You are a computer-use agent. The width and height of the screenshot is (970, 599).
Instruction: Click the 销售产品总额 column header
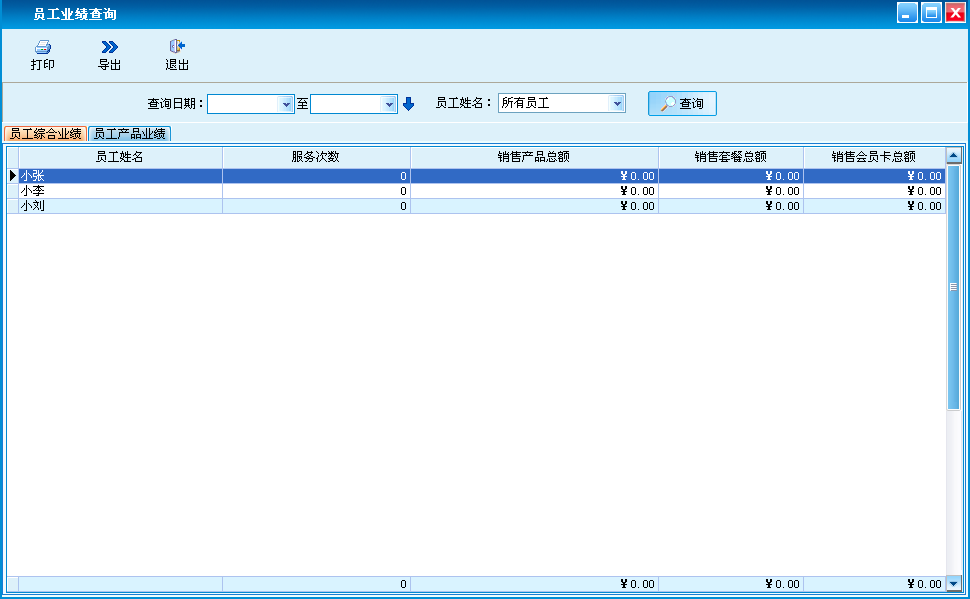pos(534,157)
